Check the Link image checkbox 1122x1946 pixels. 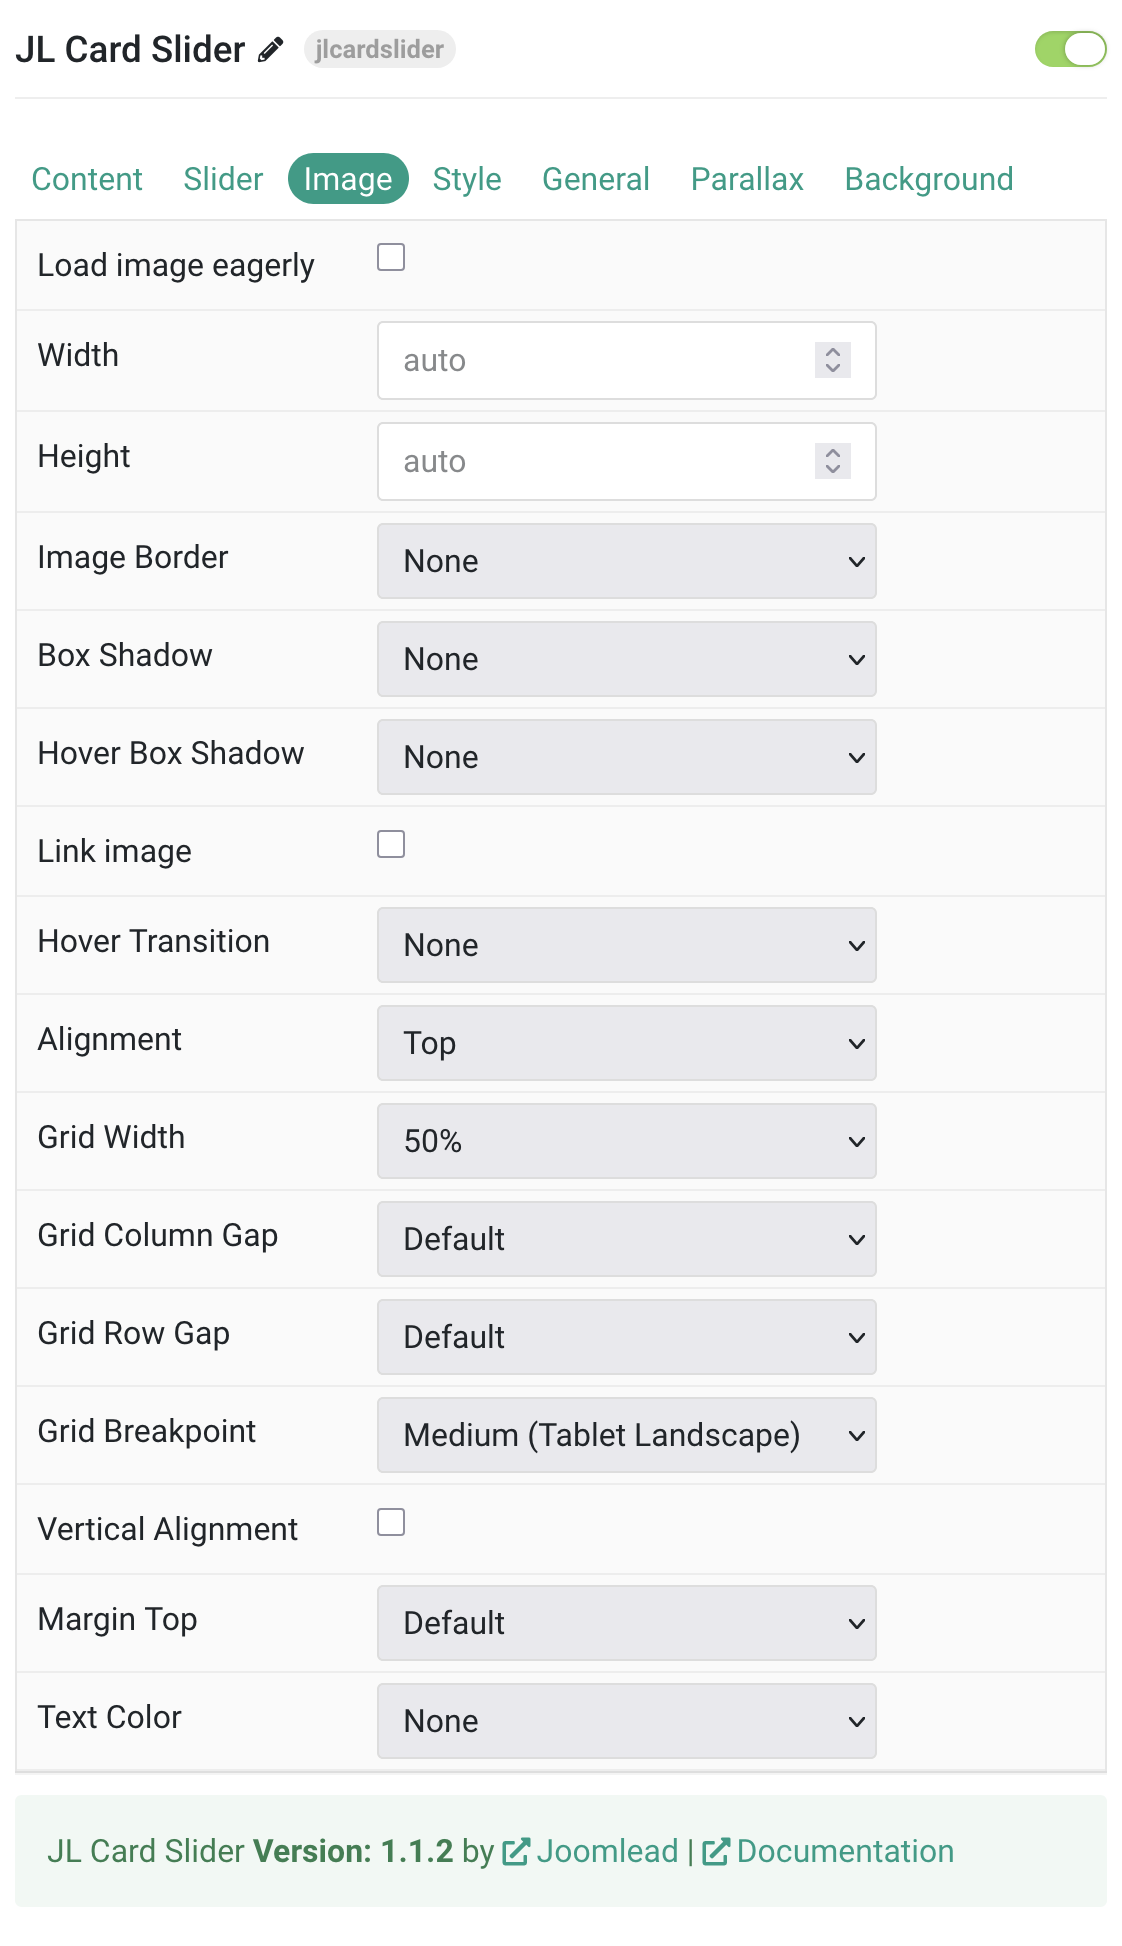coord(391,845)
